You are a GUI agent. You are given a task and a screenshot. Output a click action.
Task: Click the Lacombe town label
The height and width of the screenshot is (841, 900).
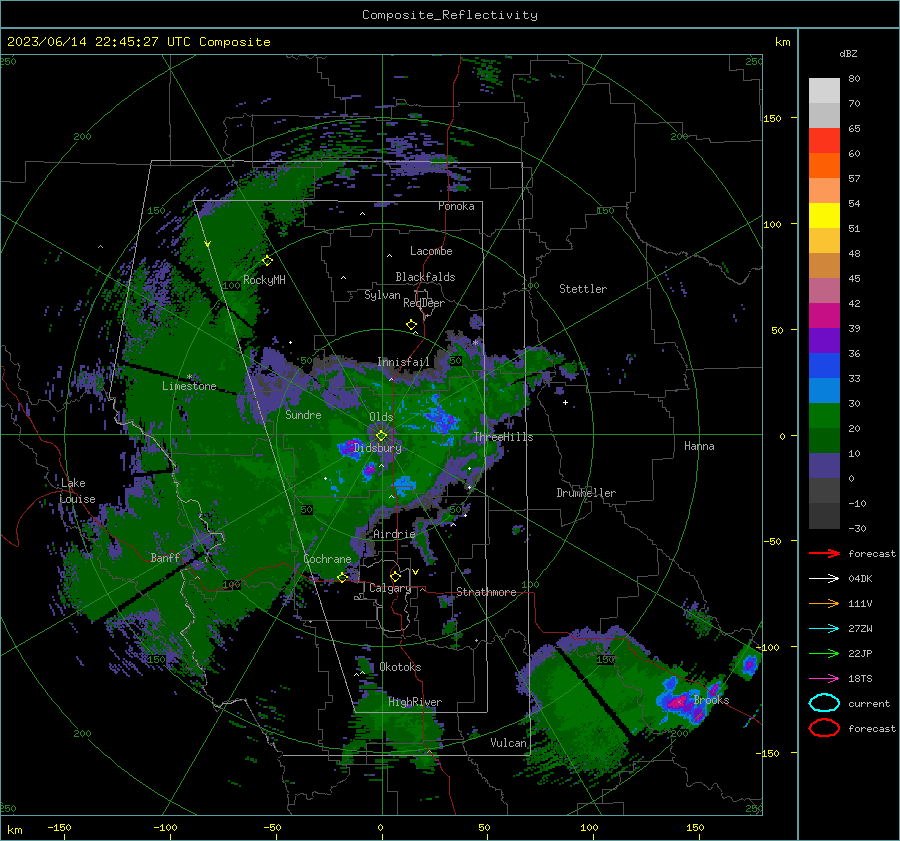pos(431,251)
